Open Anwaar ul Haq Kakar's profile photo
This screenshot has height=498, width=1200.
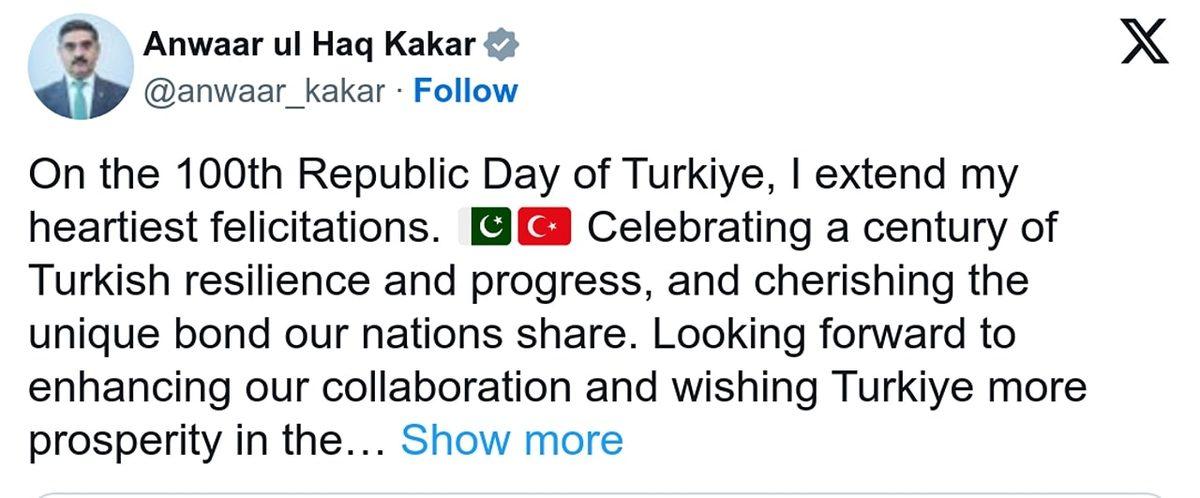[x=81, y=67]
